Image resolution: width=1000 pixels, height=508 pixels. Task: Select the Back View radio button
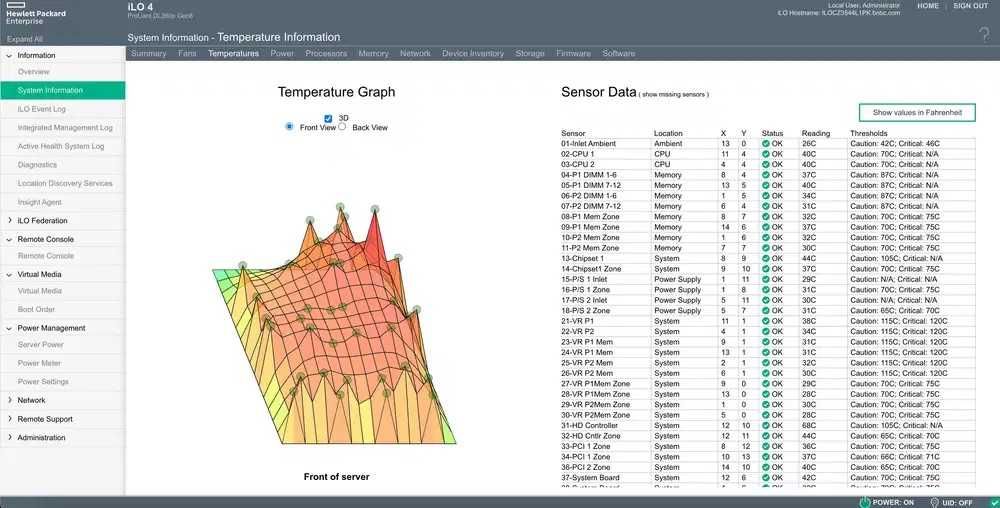[342, 127]
